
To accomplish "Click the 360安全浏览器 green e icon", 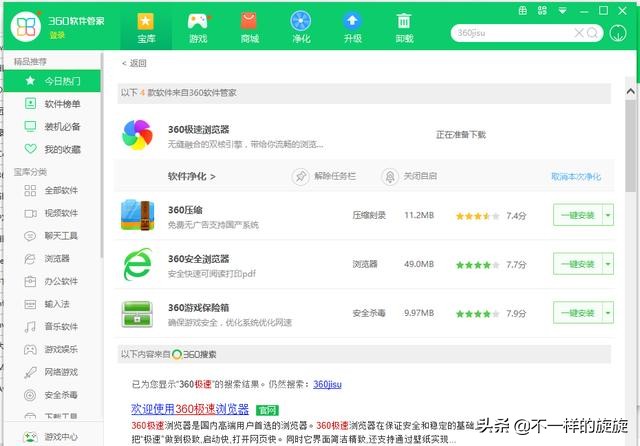I will coord(138,264).
